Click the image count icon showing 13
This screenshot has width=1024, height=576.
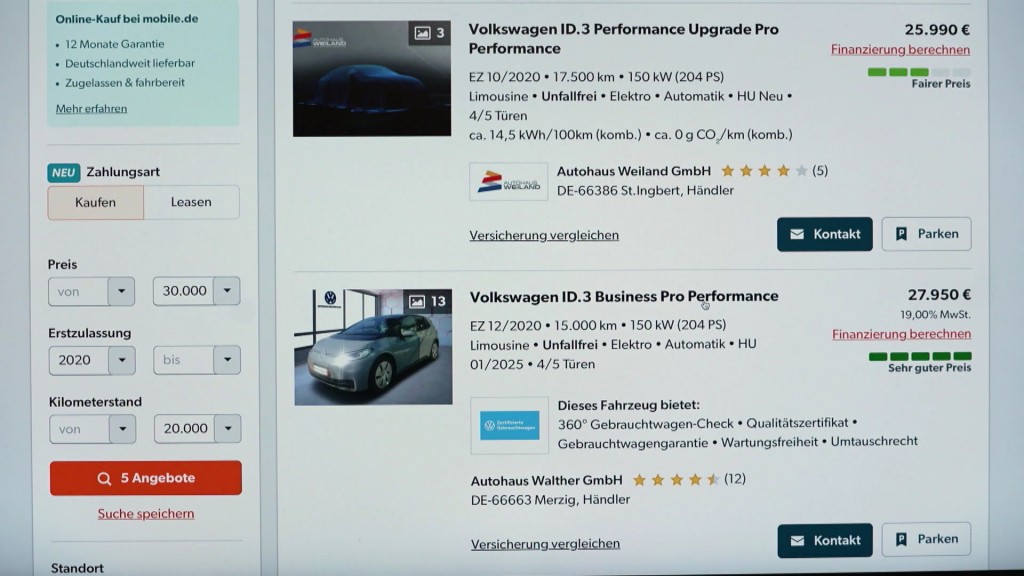(427, 301)
